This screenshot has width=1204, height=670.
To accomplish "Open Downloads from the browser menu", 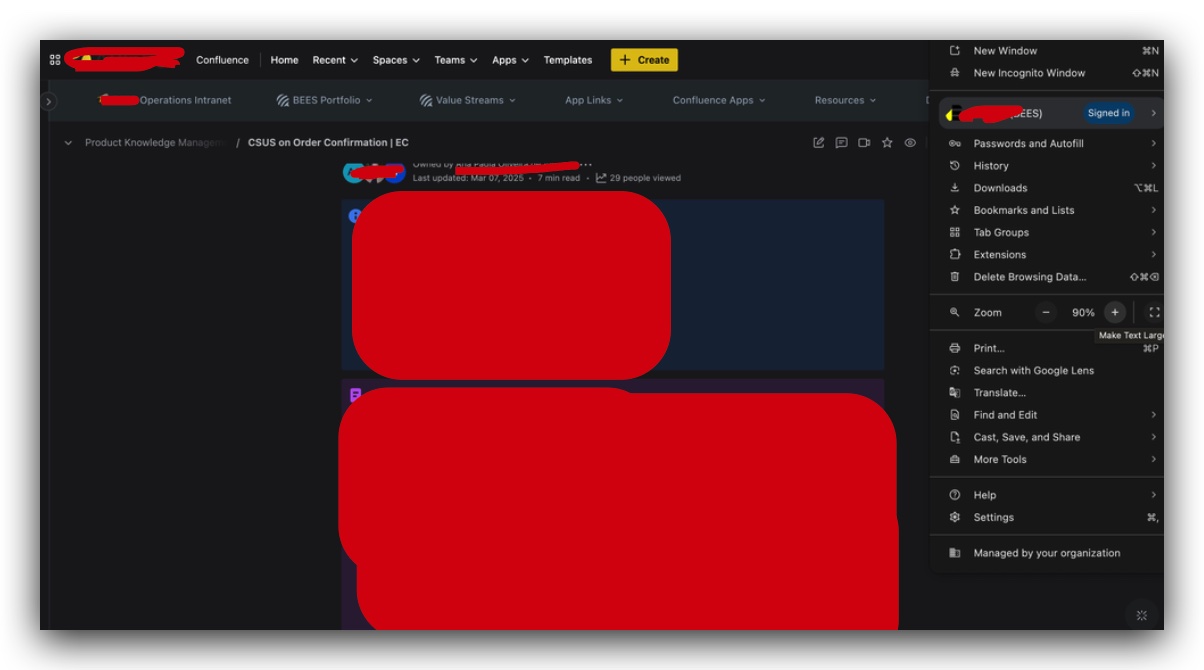I will 1046,188.
